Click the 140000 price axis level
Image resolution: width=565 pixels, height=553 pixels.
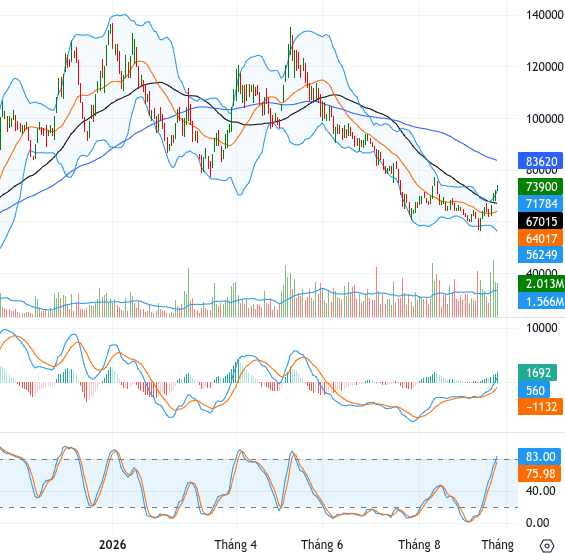pos(544,15)
